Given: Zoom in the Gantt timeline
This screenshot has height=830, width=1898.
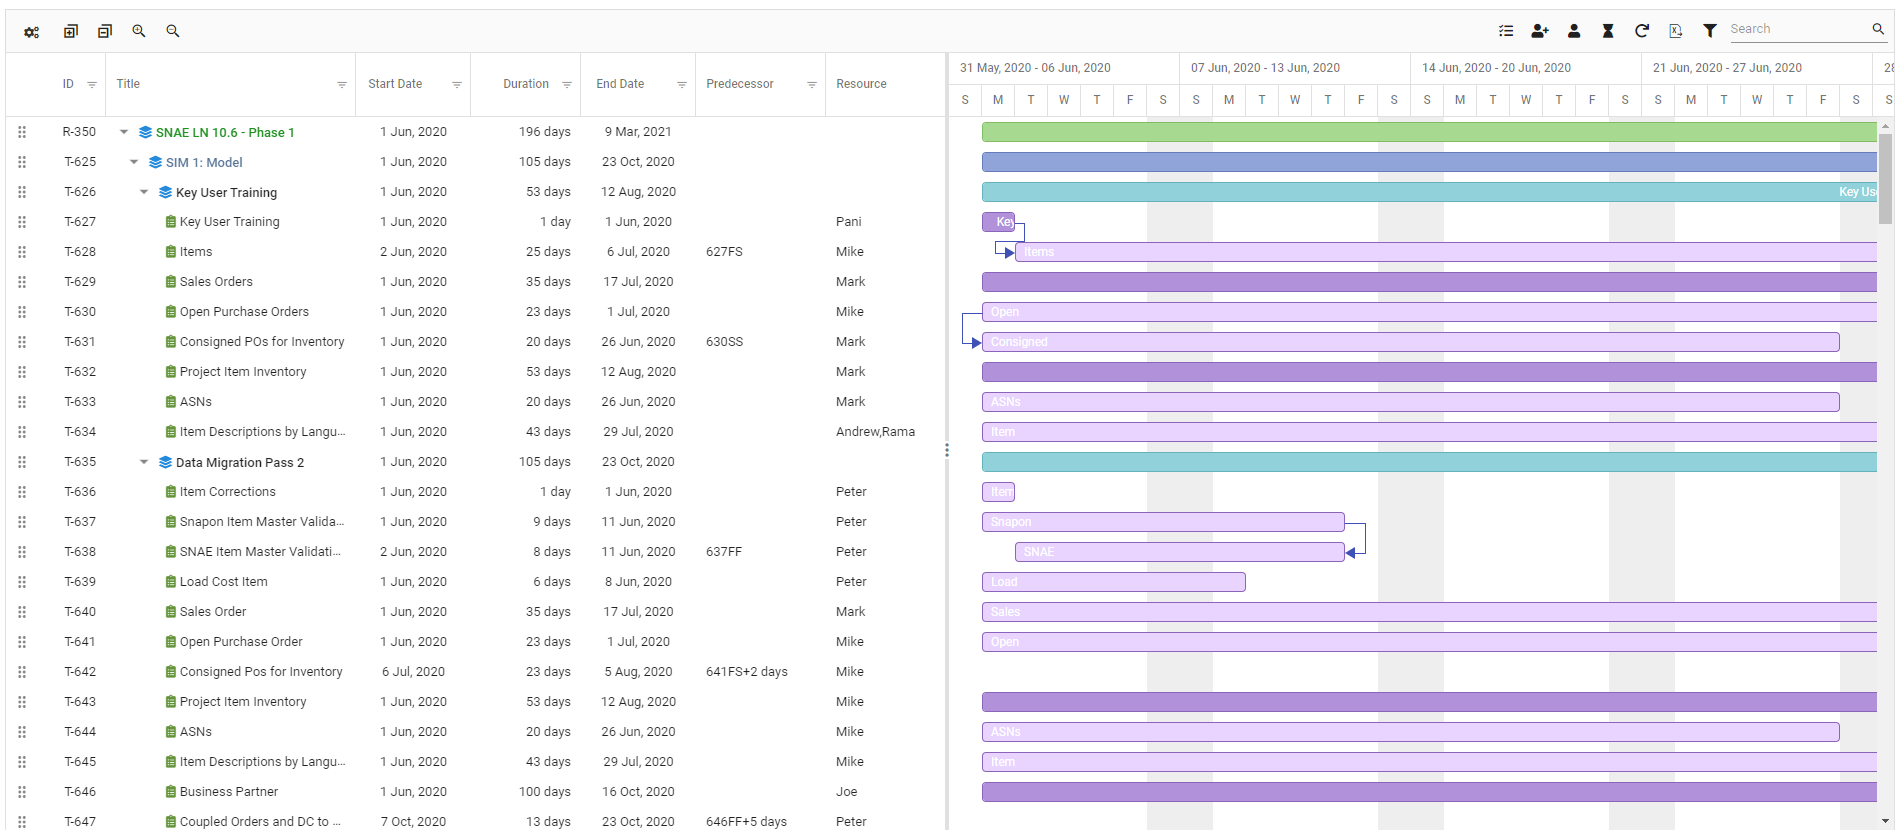Looking at the screenshot, I should click(139, 32).
